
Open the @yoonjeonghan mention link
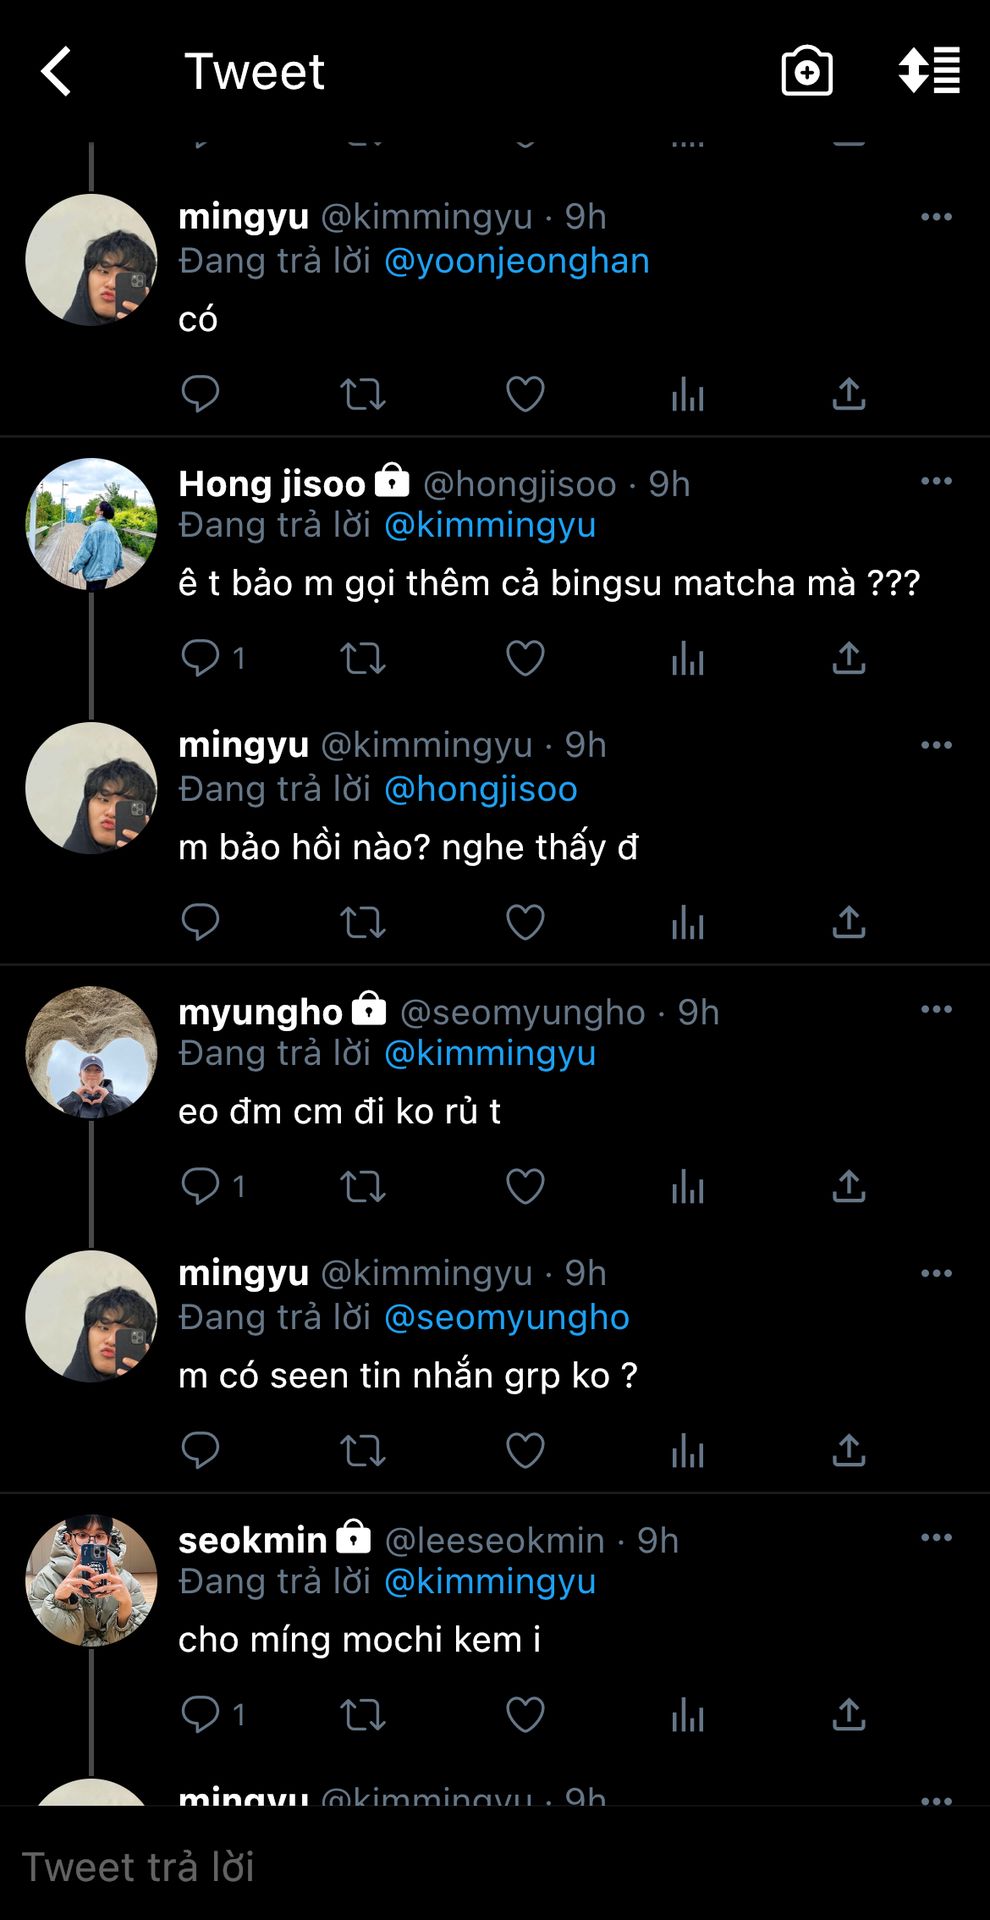click(x=517, y=261)
